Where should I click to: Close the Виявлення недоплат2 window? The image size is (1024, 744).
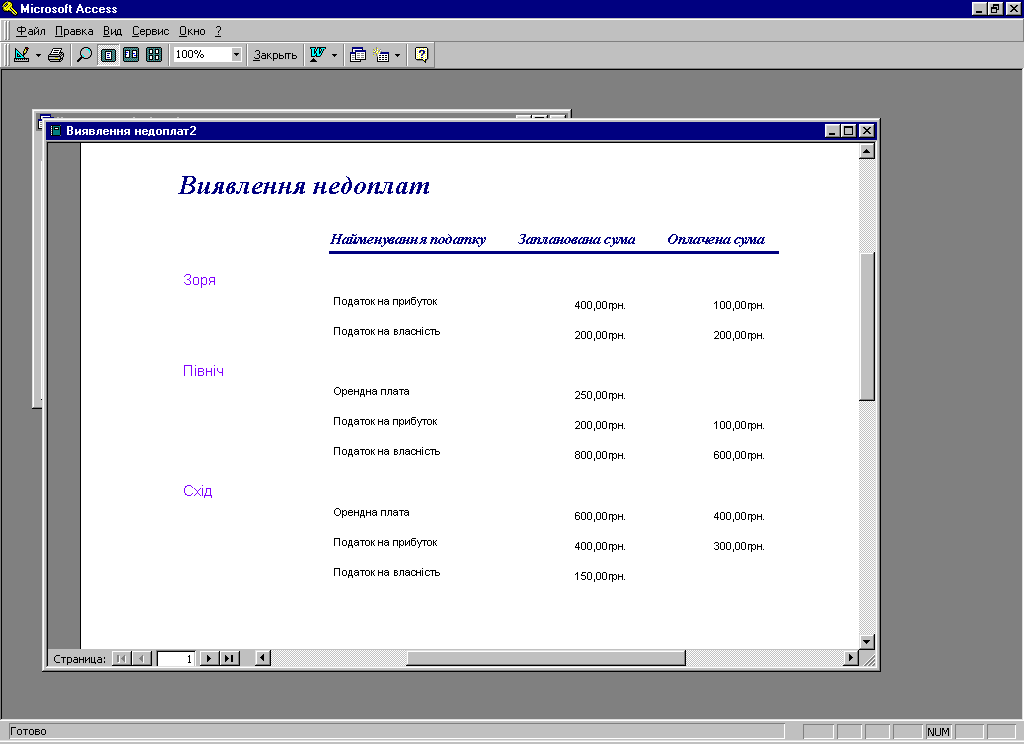[867, 131]
